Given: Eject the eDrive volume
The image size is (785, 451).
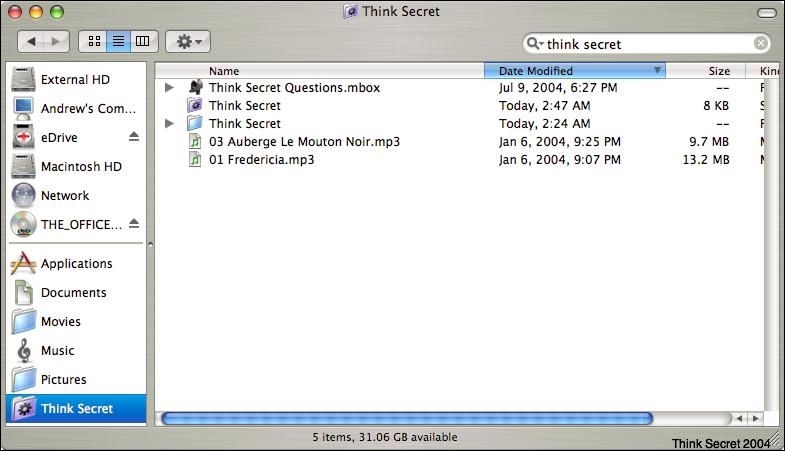Looking at the screenshot, I should 134,136.
